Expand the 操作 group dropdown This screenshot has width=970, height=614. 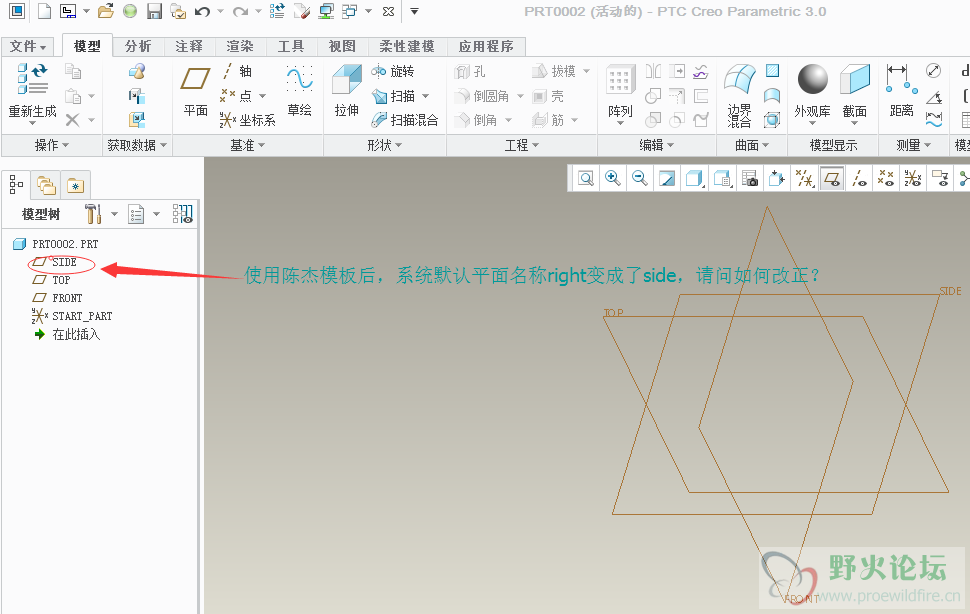(52, 145)
